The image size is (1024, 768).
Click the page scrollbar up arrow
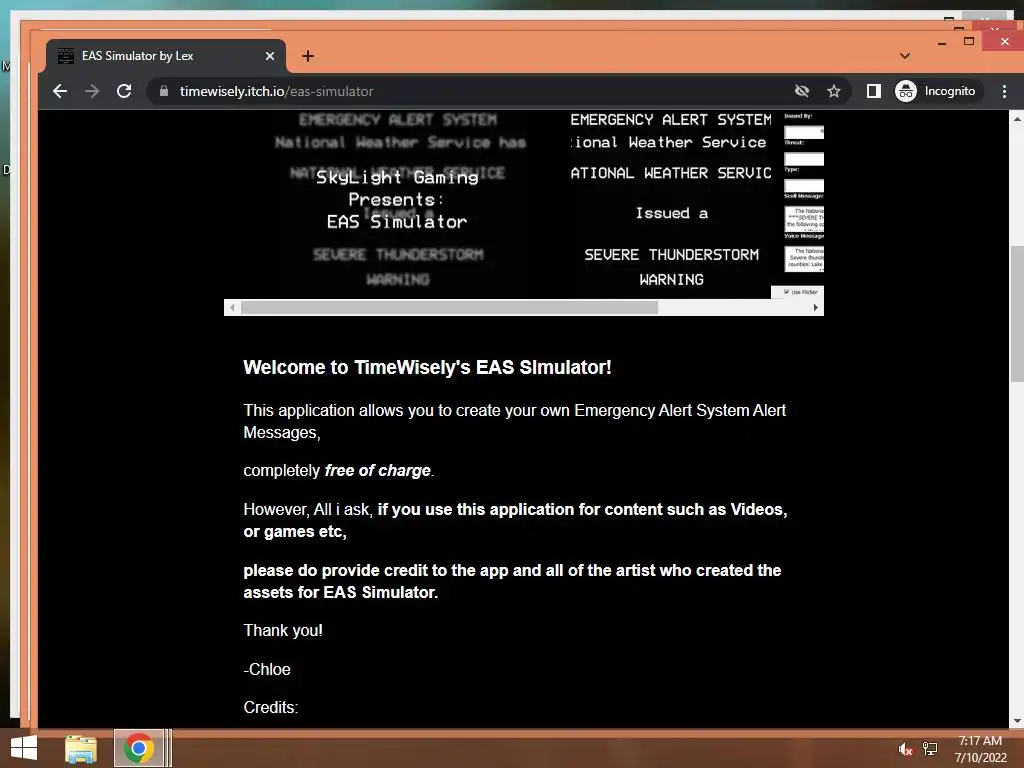(1017, 119)
